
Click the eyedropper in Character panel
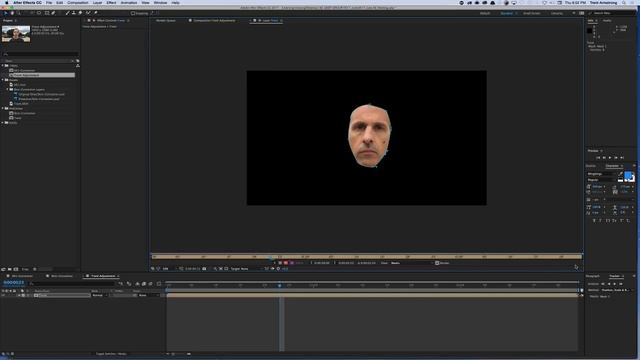pyautogui.click(x=621, y=174)
